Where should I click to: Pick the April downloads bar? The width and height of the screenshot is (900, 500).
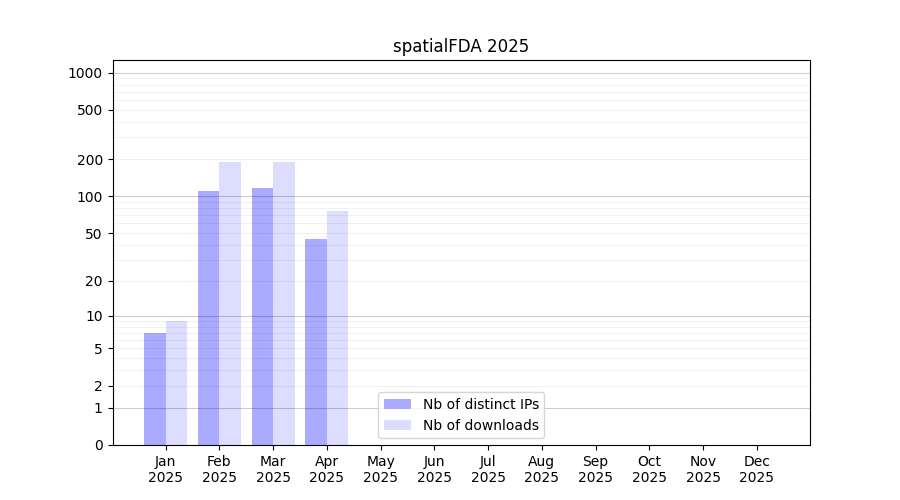coord(337,328)
